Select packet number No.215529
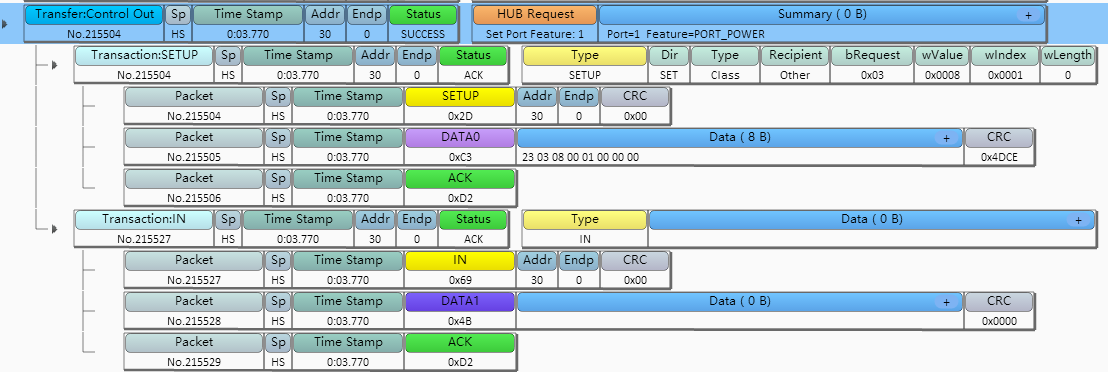The image size is (1108, 372). click(194, 362)
